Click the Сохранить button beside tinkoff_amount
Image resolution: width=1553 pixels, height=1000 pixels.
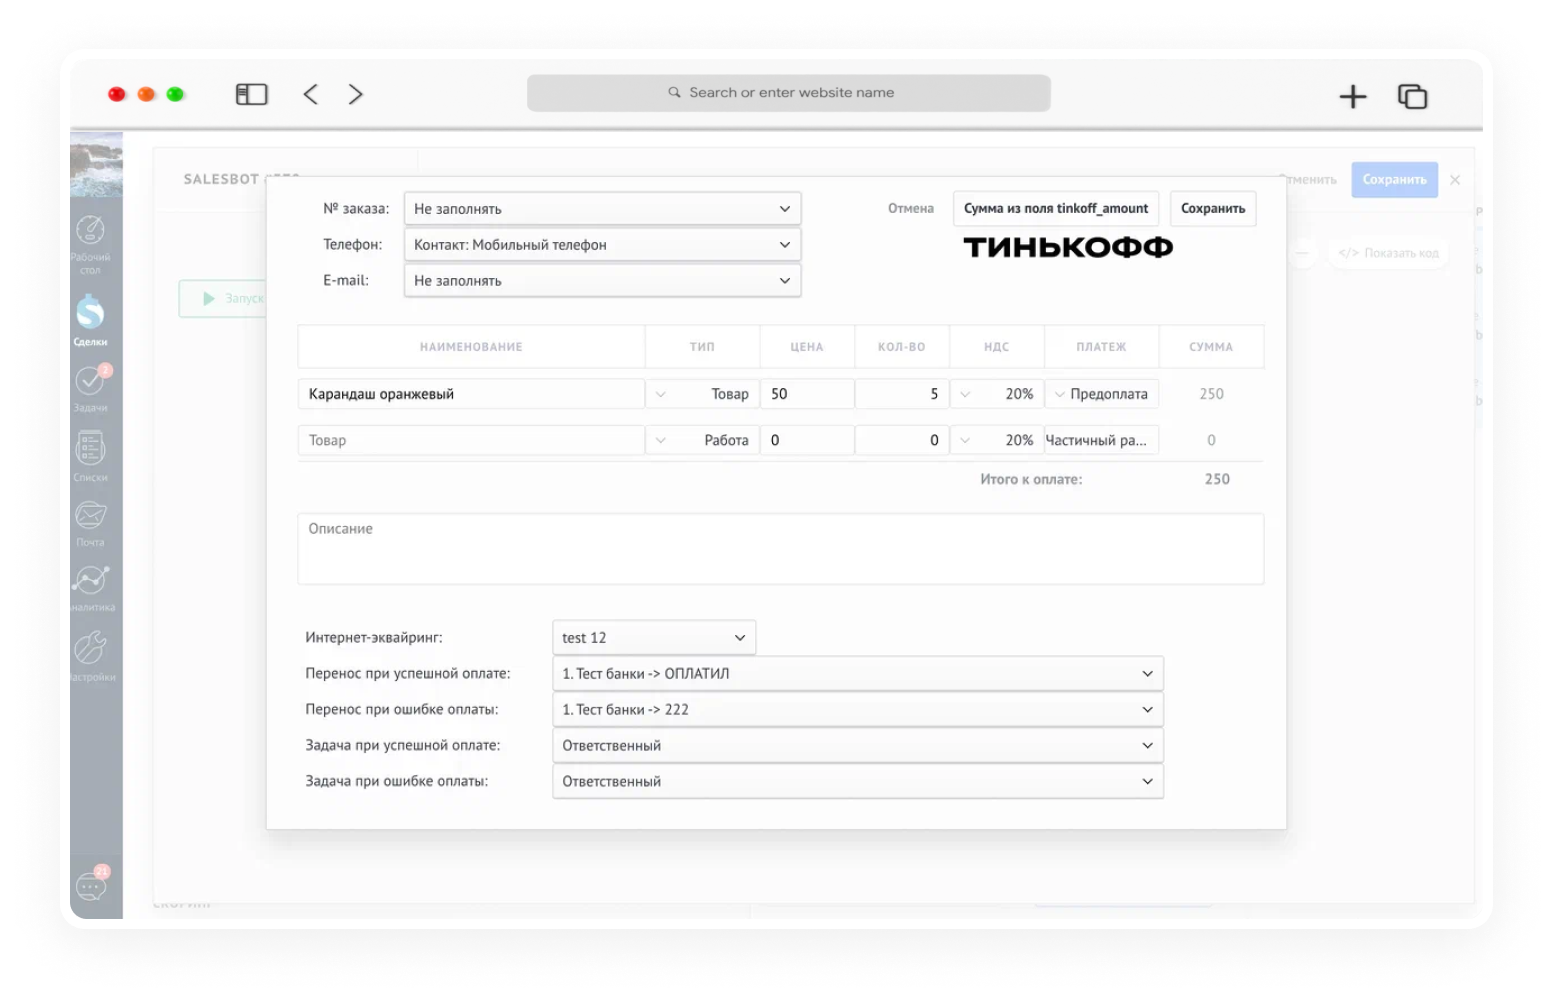(1213, 209)
